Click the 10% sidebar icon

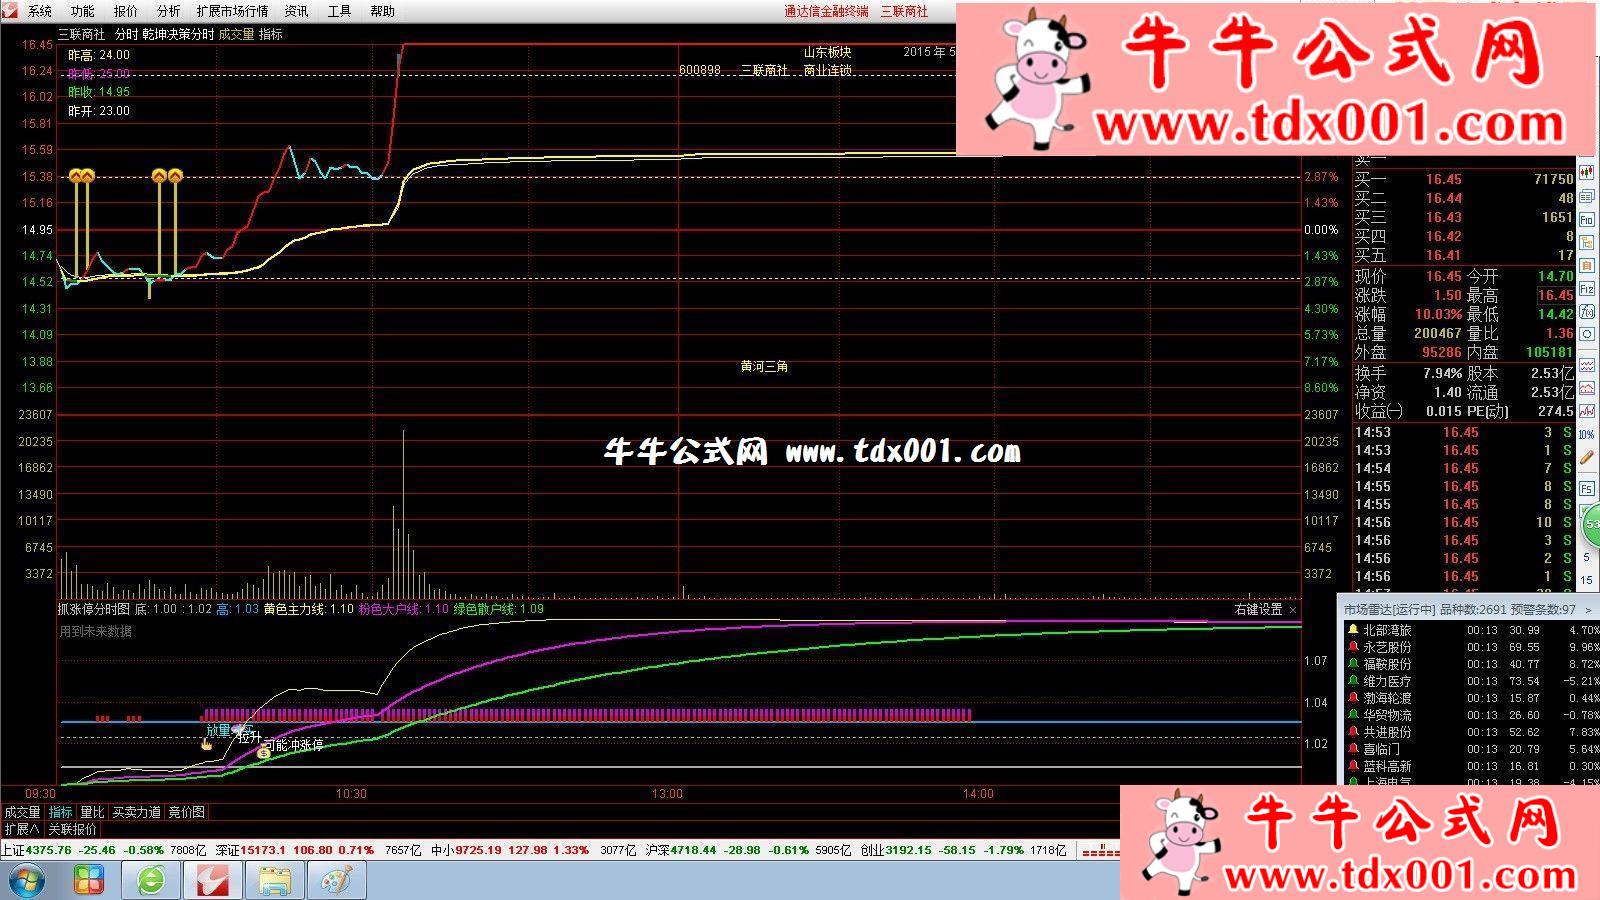coord(1586,434)
